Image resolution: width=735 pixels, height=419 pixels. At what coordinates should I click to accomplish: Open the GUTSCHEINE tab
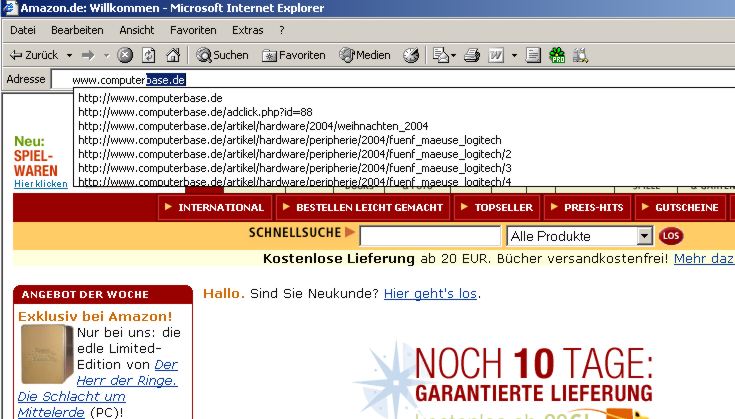(680, 207)
